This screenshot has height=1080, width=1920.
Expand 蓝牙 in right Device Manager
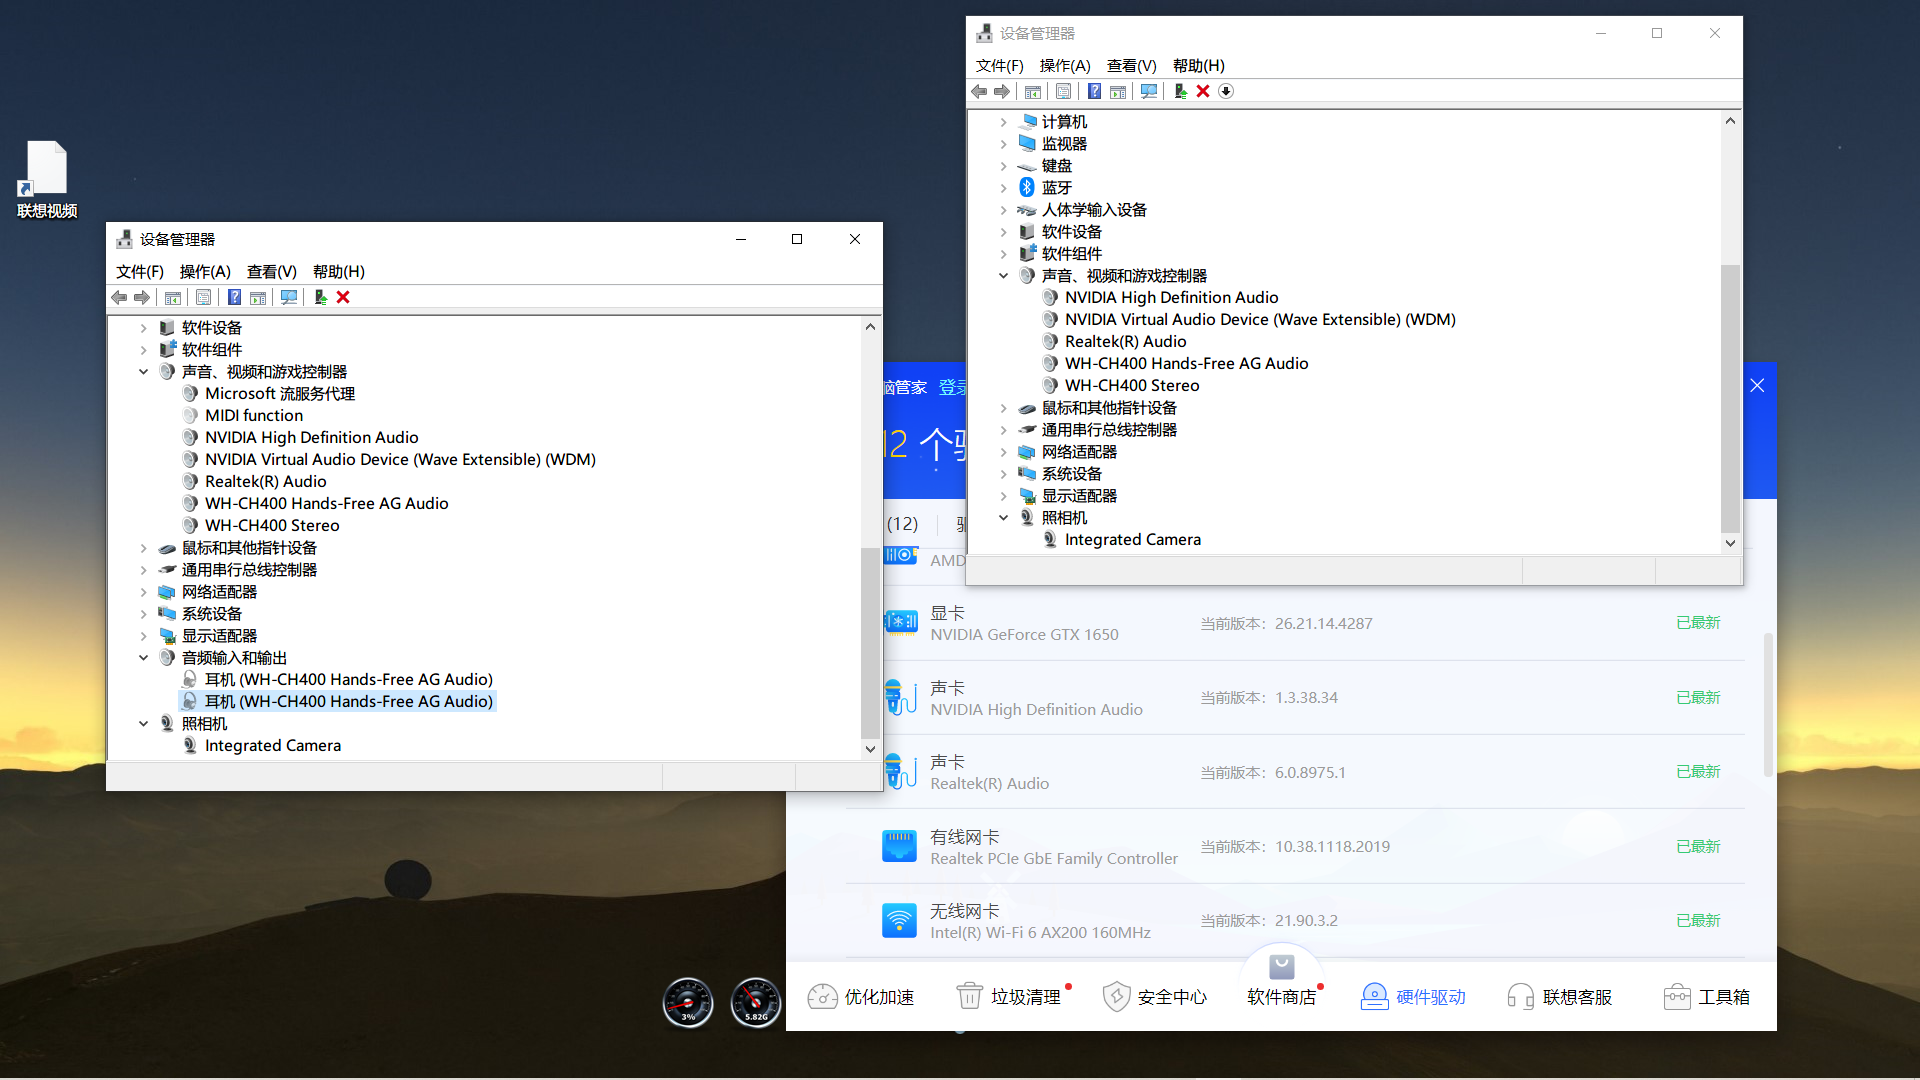(x=1003, y=188)
